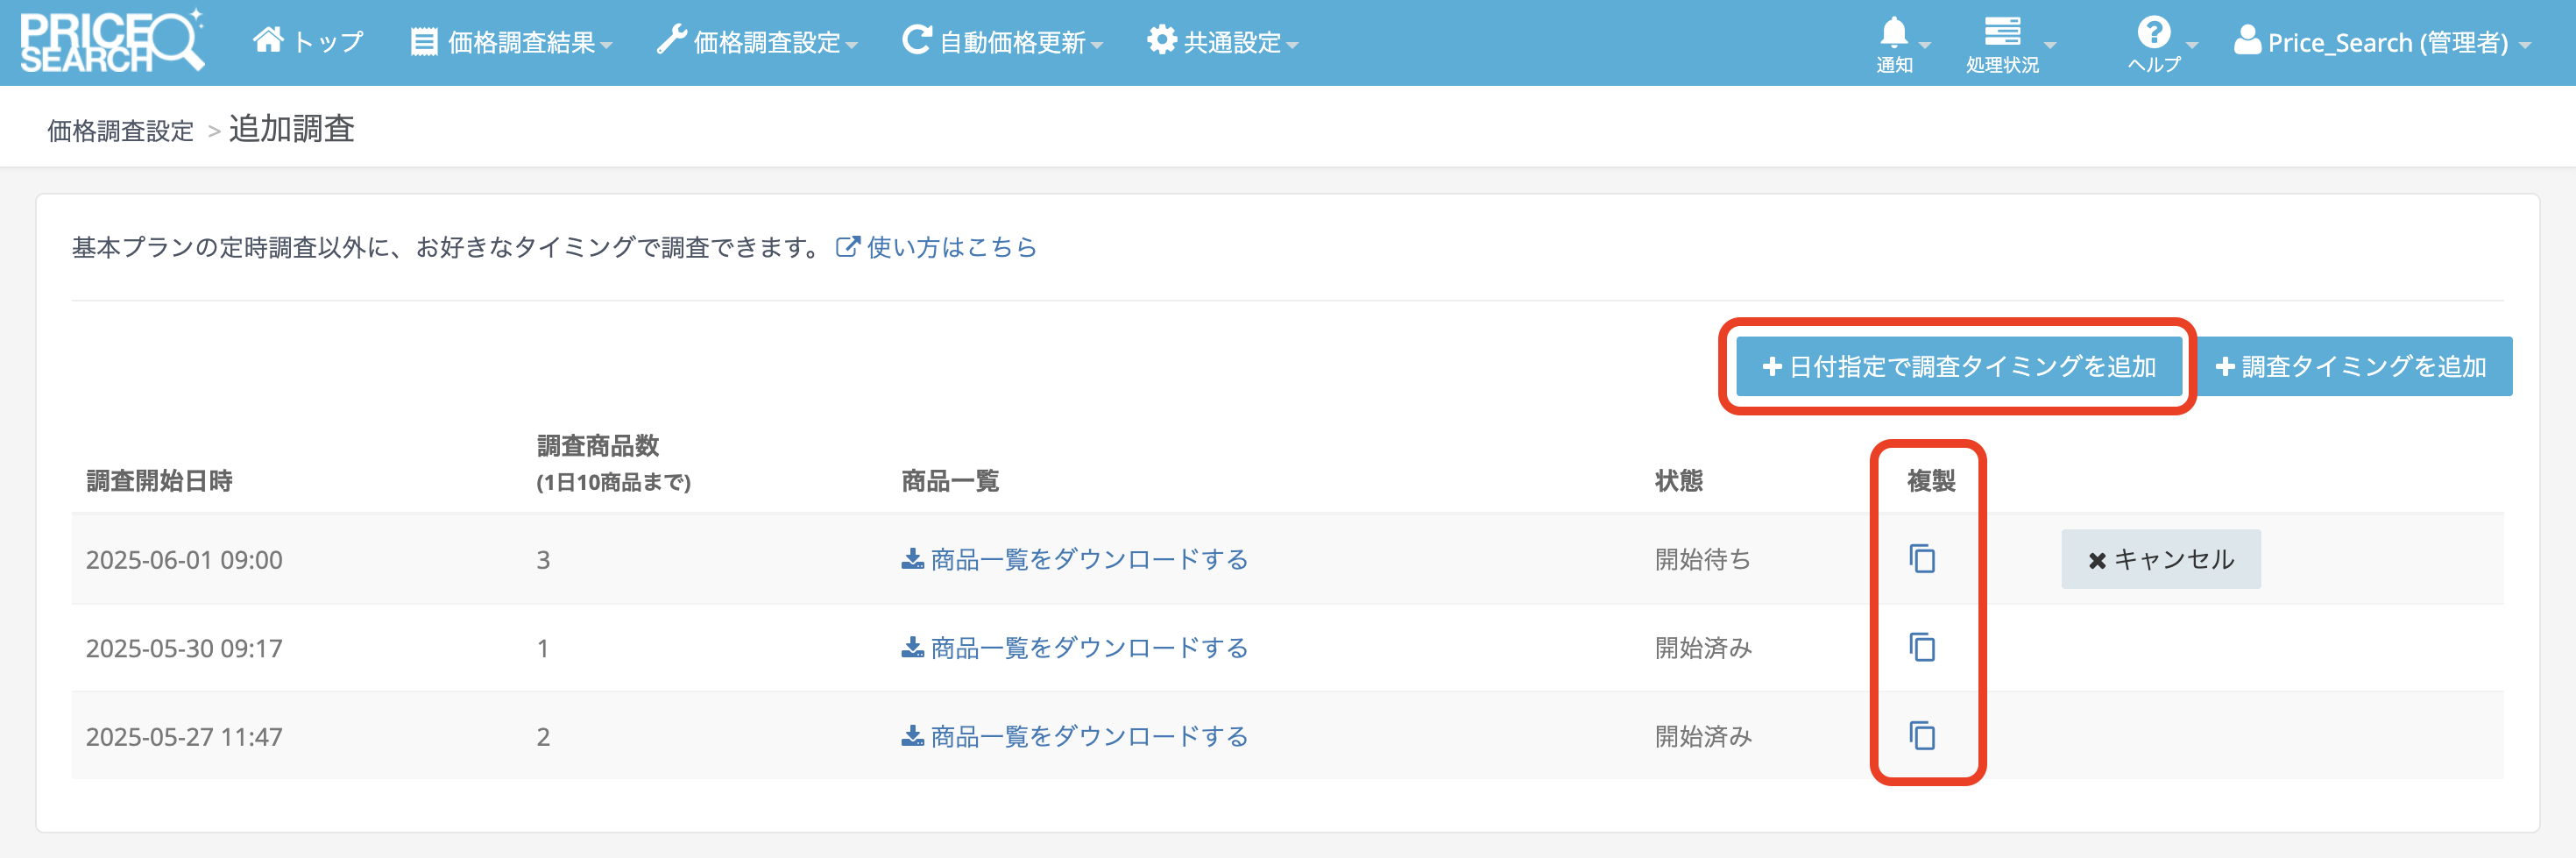2576x858 pixels.
Task: Click 調査タイミングを追加 button
Action: click(x=2351, y=367)
